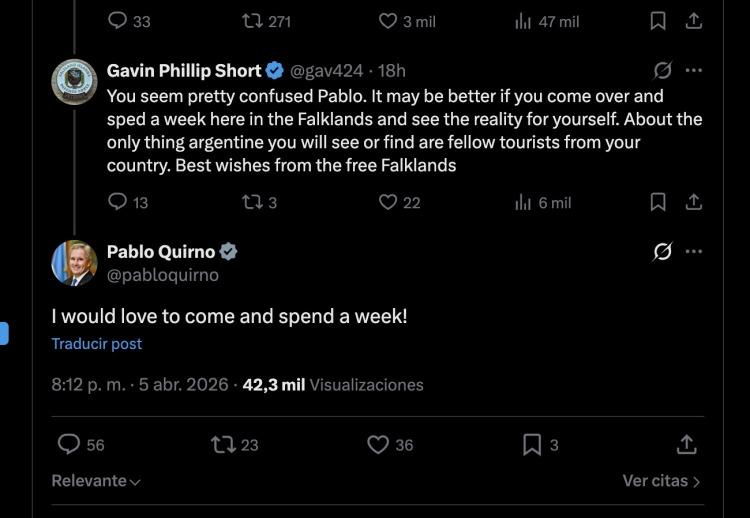Open more options menu on Gavin's tweet
The width and height of the screenshot is (750, 518).
click(694, 71)
